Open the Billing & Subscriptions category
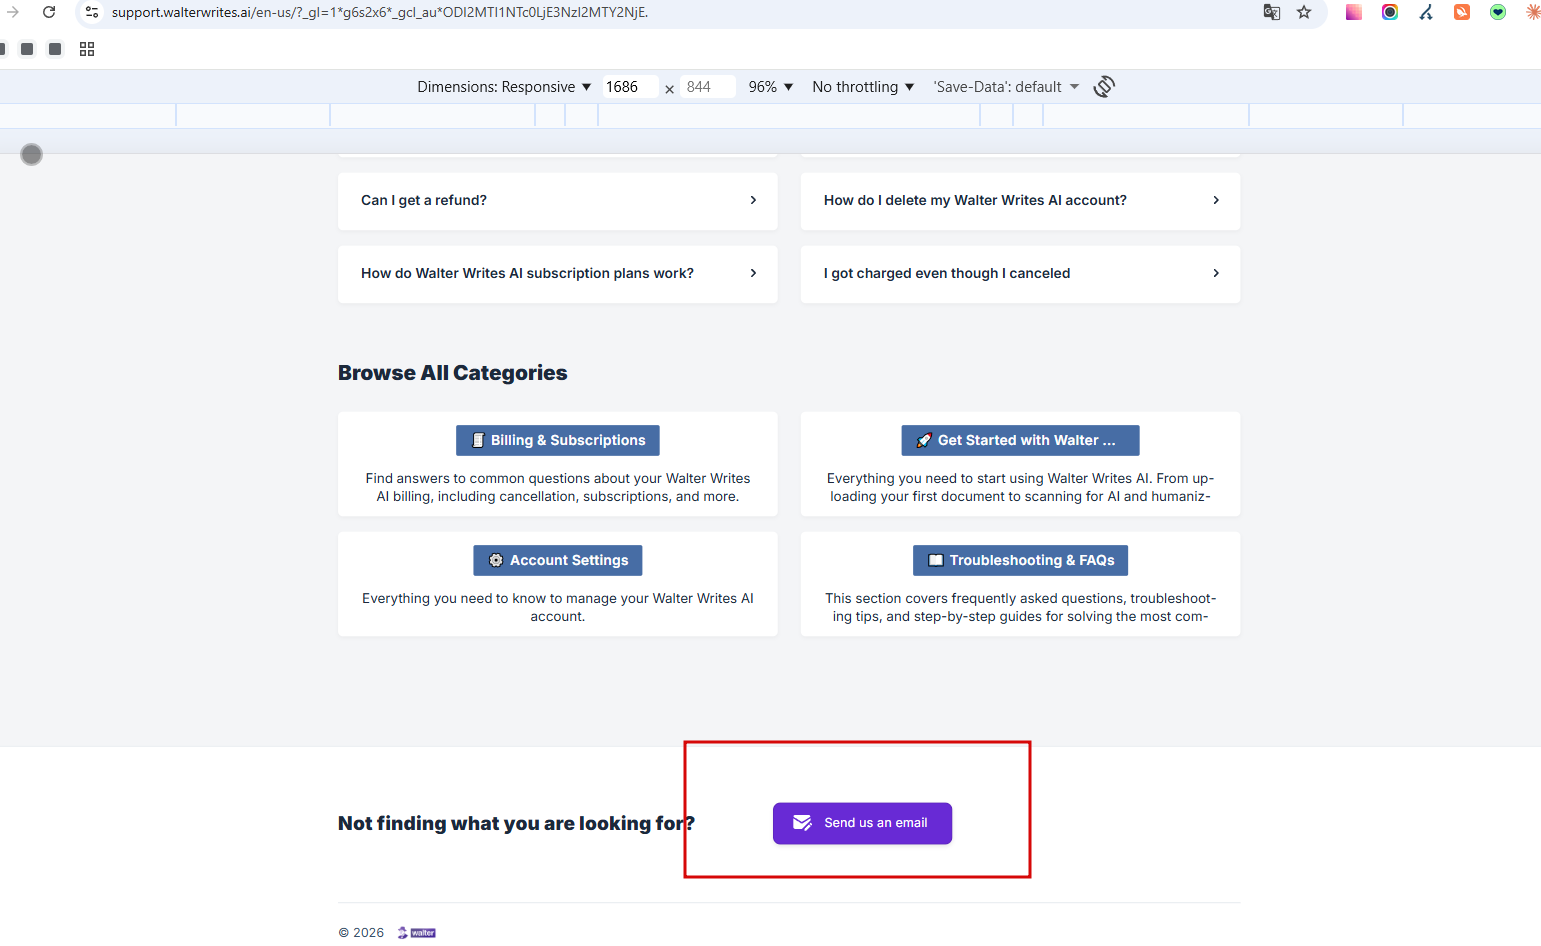1541x946 pixels. coord(558,440)
